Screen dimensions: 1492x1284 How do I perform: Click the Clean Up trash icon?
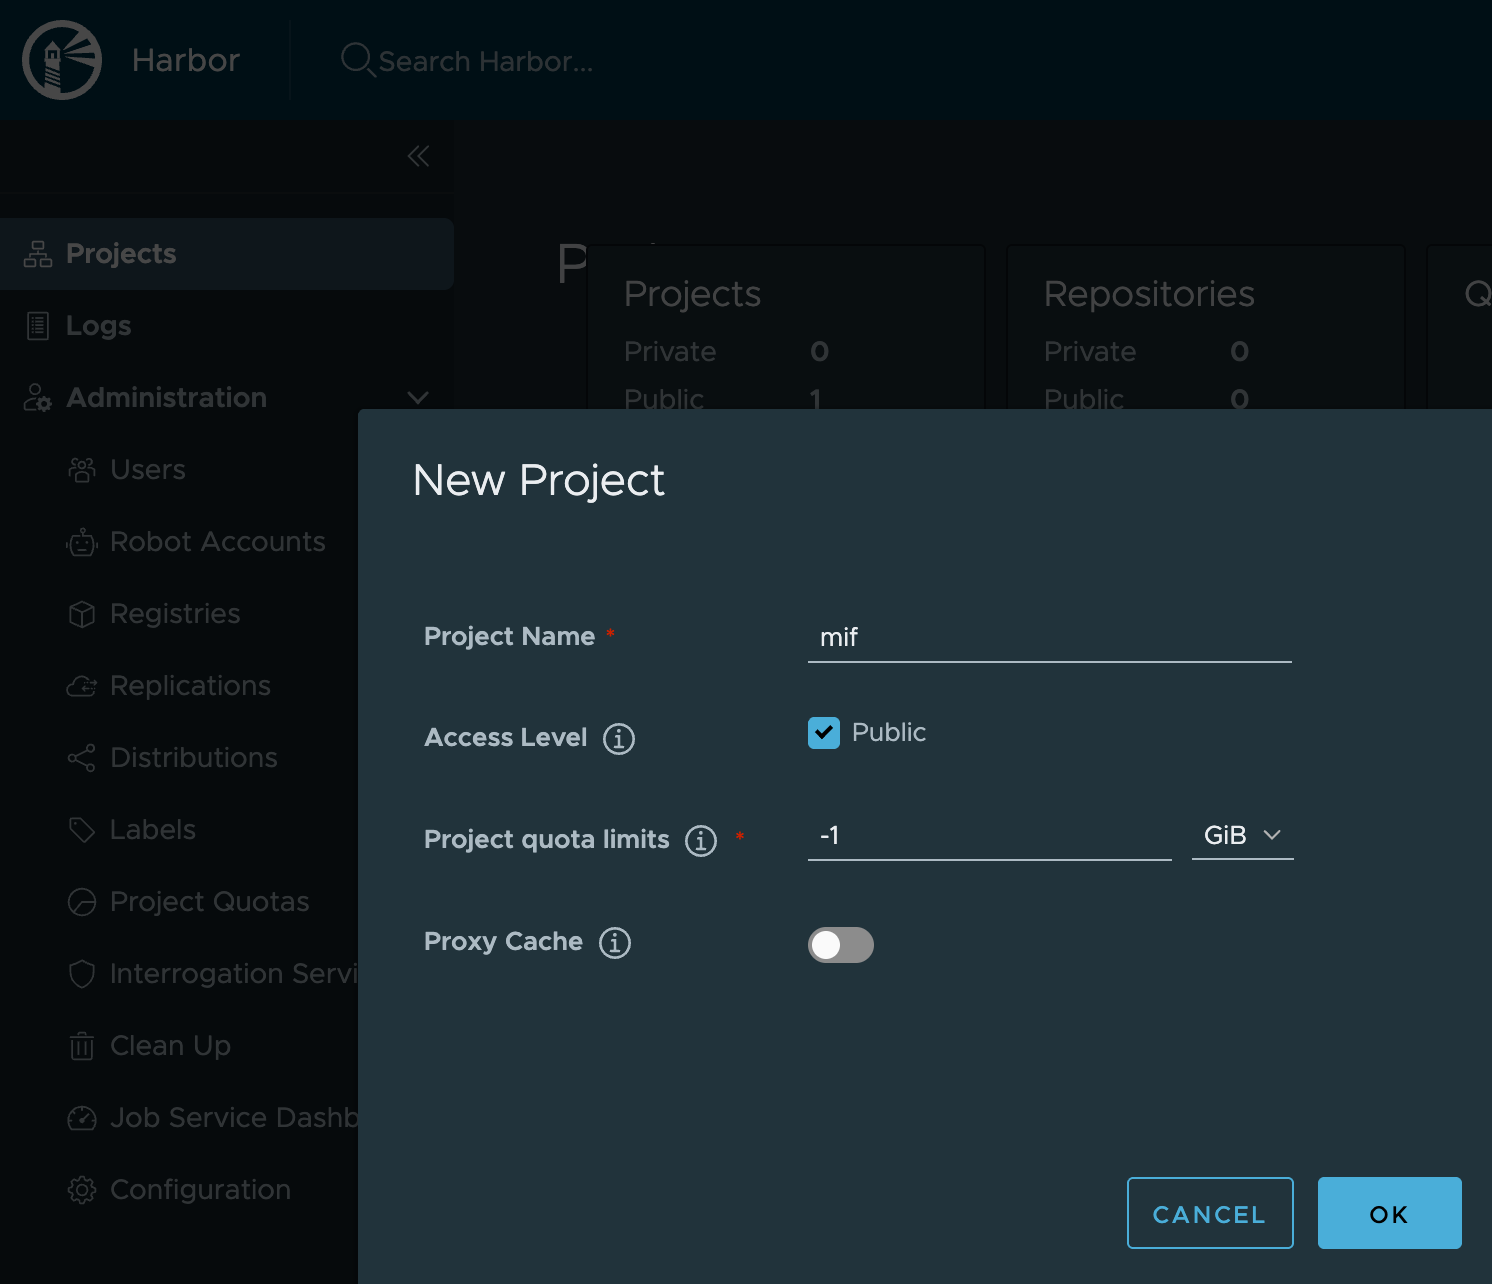tap(81, 1045)
